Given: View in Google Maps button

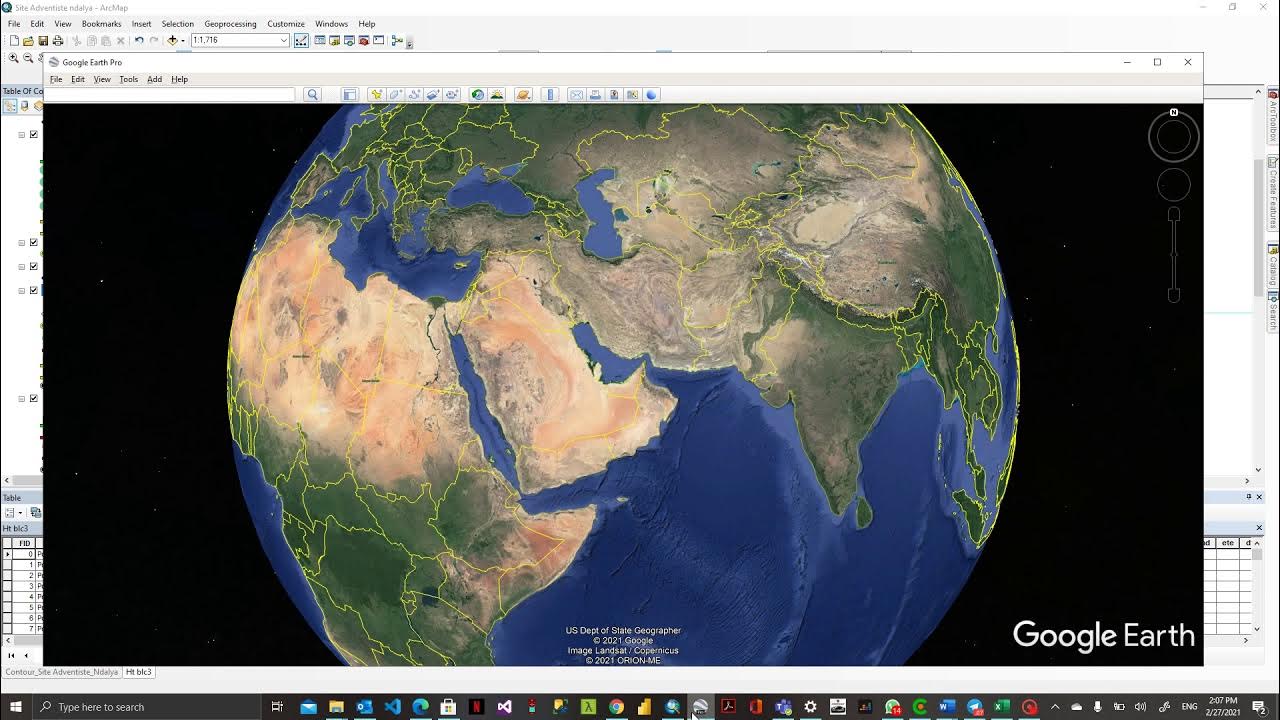Looking at the screenshot, I should [632, 95].
